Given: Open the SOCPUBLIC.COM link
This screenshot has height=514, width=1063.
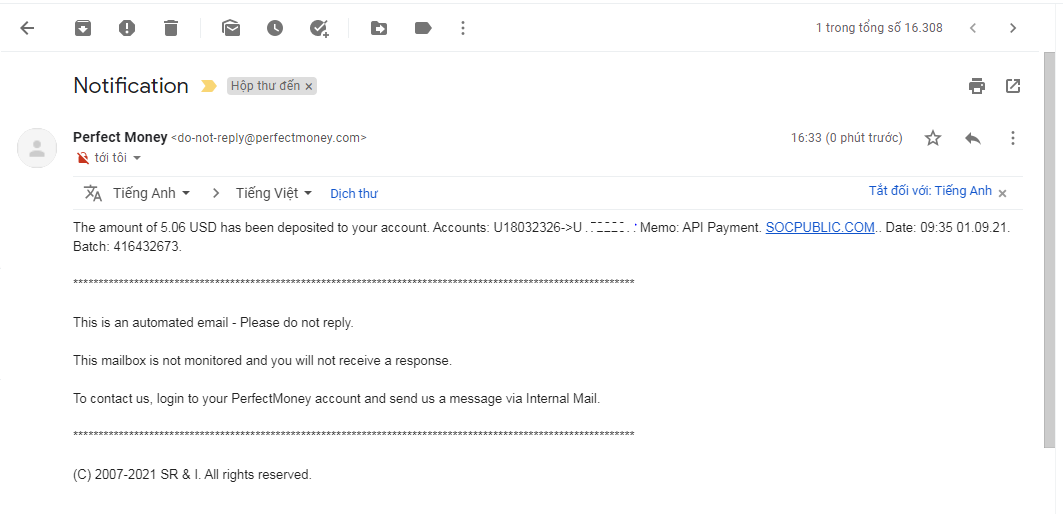Looking at the screenshot, I should (820, 228).
